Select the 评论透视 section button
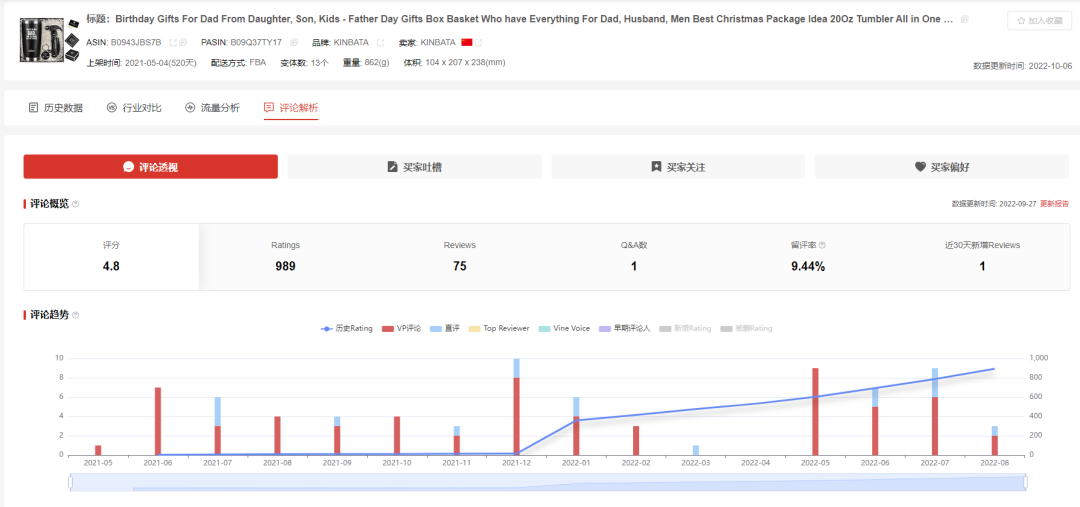This screenshot has width=1080, height=507. (x=151, y=167)
